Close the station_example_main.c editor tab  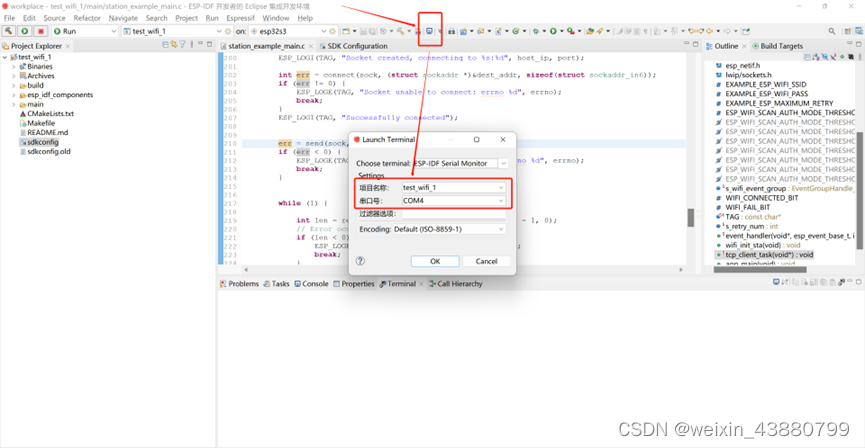tap(311, 46)
